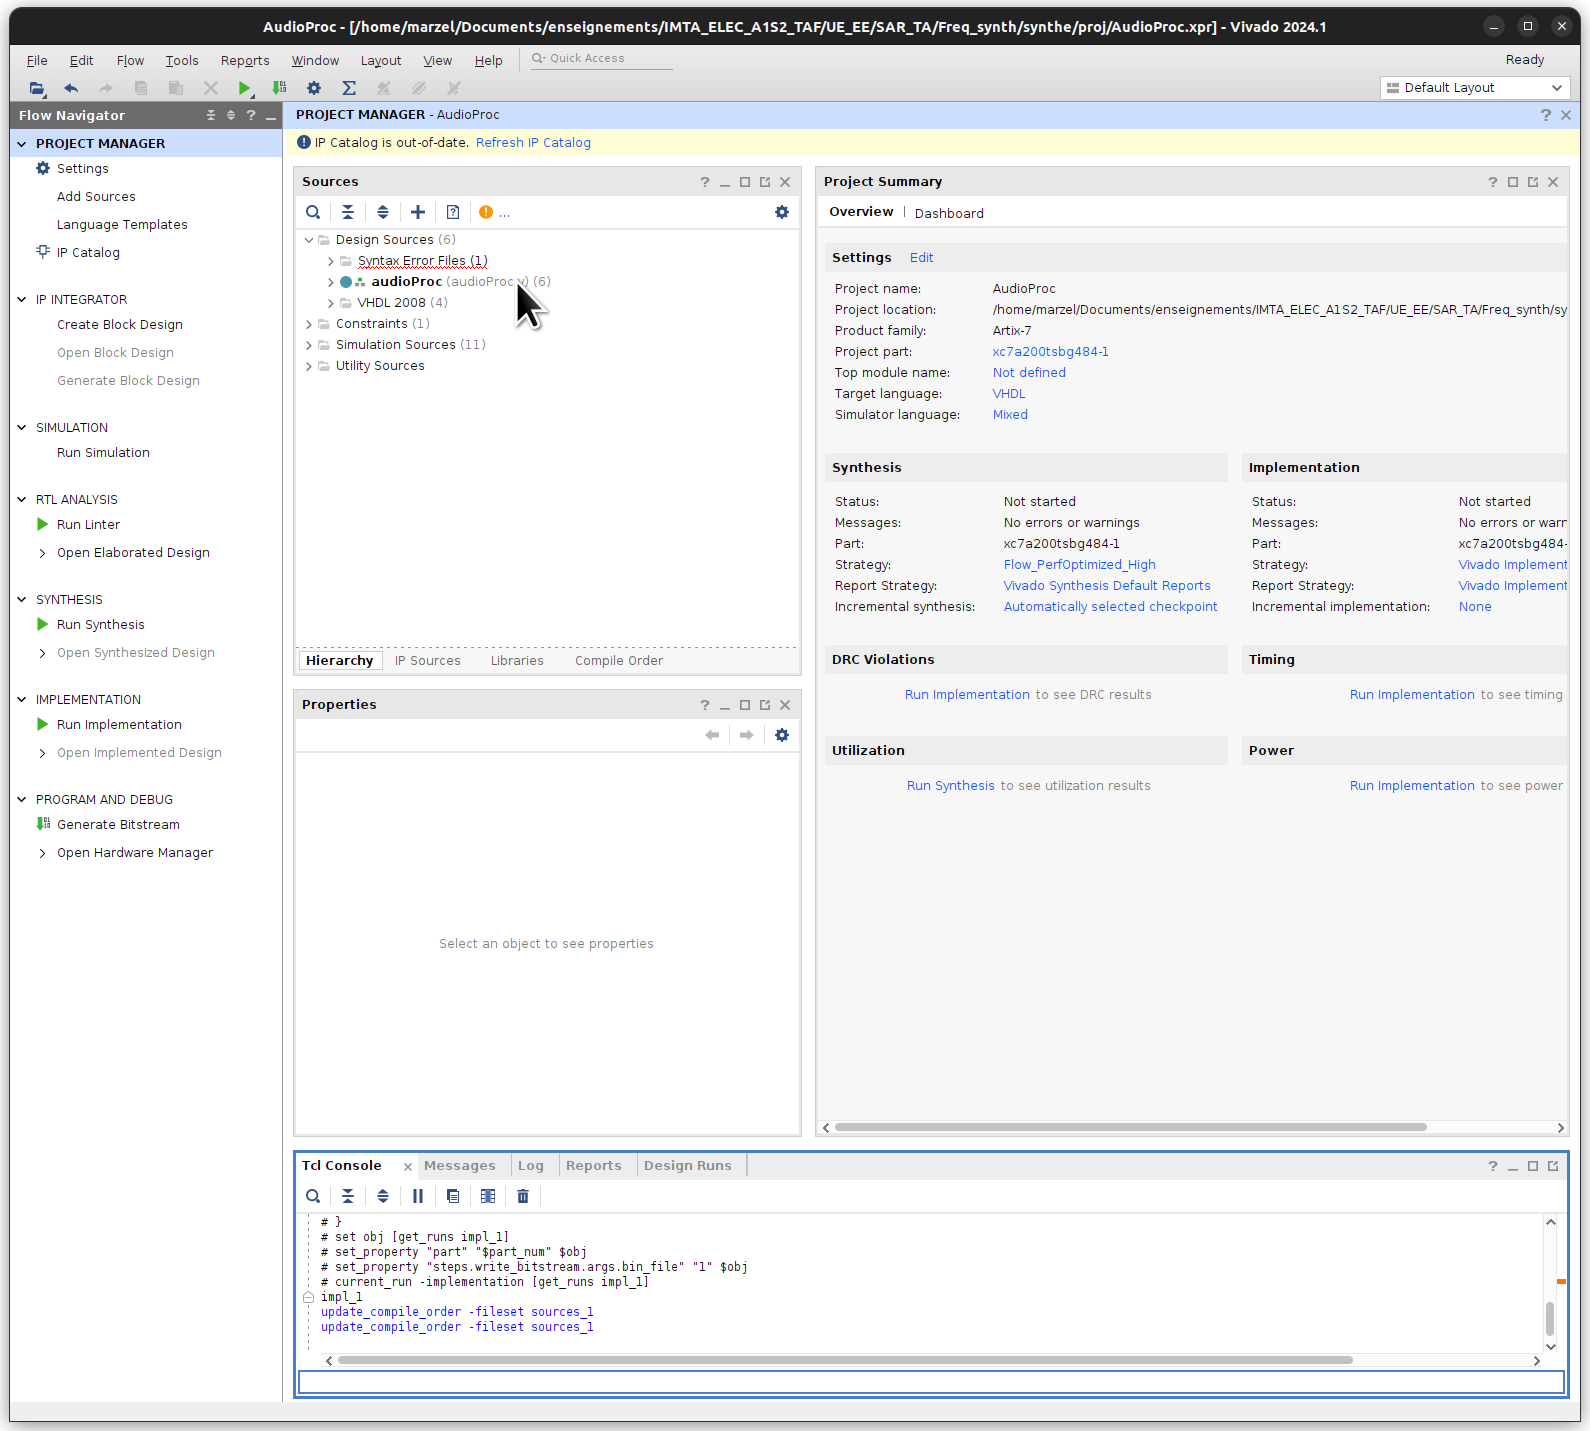This screenshot has width=1590, height=1431.
Task: Click Run Synthesis in Flow Navigator
Action: click(x=100, y=625)
